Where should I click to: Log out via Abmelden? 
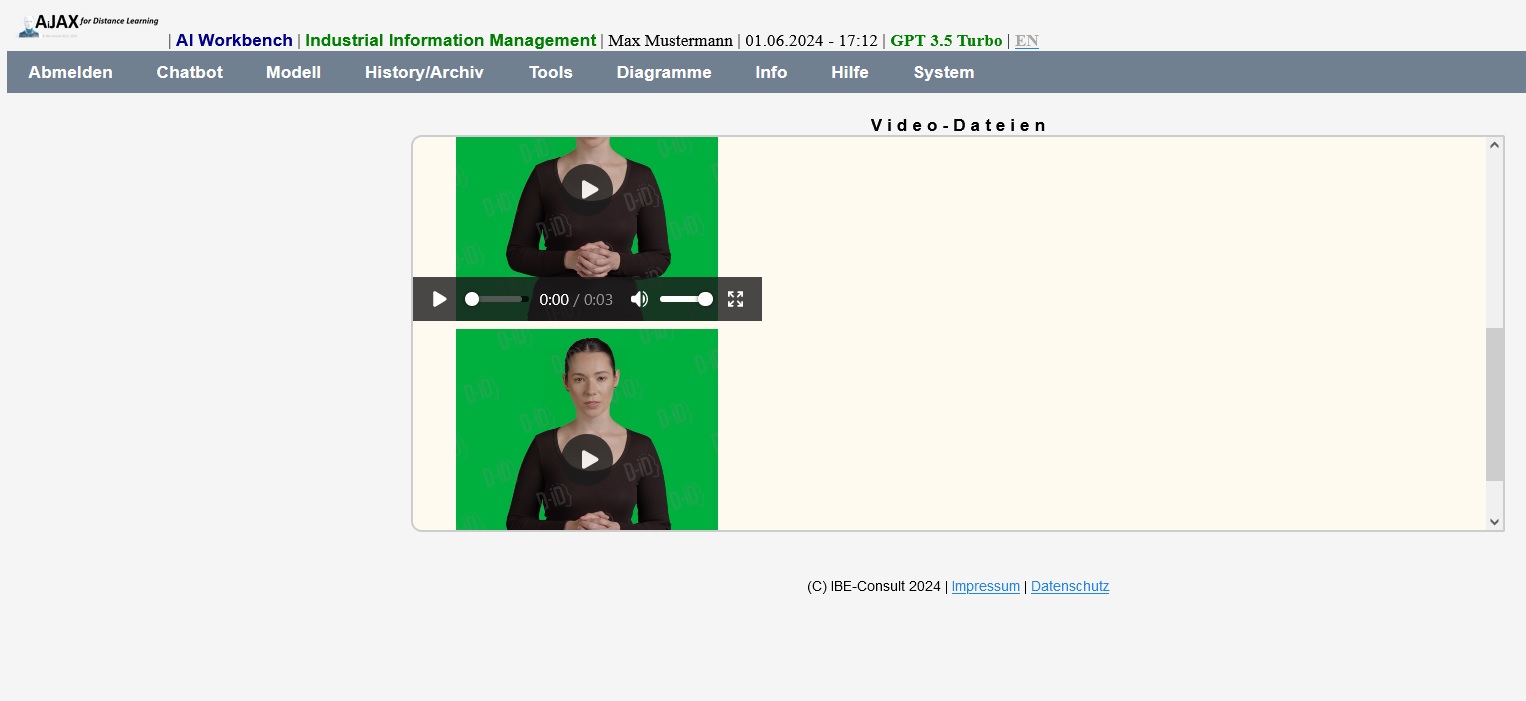coord(70,72)
